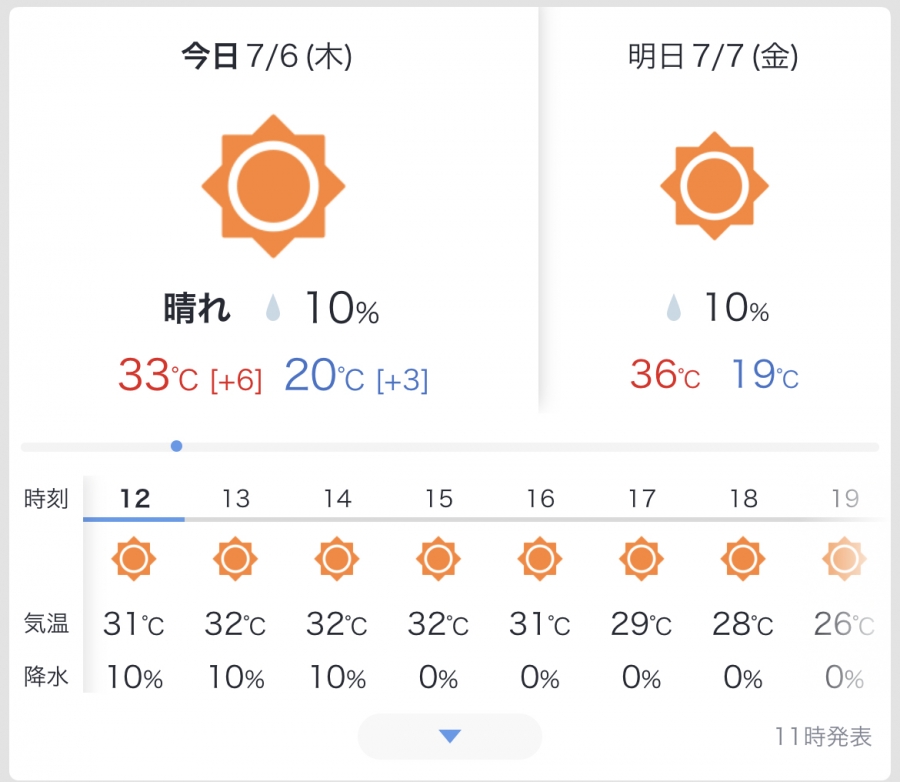Click tomorrow's sunny weather icon
Screen dimensions: 900x782
click(714, 186)
